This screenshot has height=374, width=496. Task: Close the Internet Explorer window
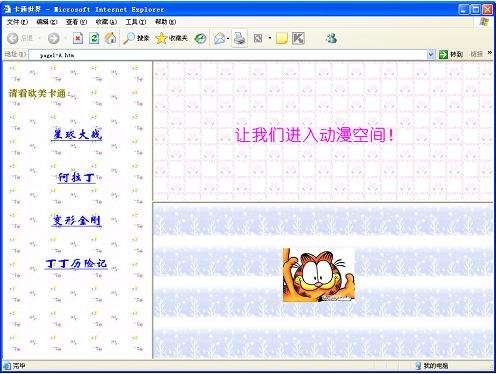tap(487, 9)
